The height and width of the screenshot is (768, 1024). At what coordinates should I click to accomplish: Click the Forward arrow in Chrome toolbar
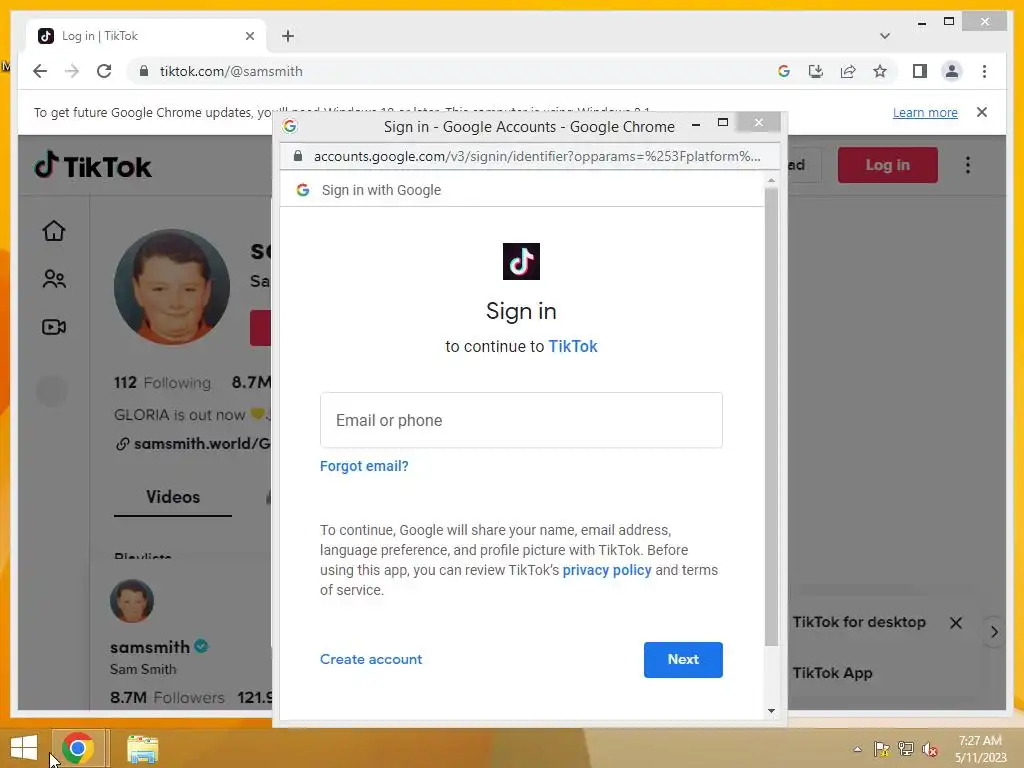pyautogui.click(x=72, y=71)
